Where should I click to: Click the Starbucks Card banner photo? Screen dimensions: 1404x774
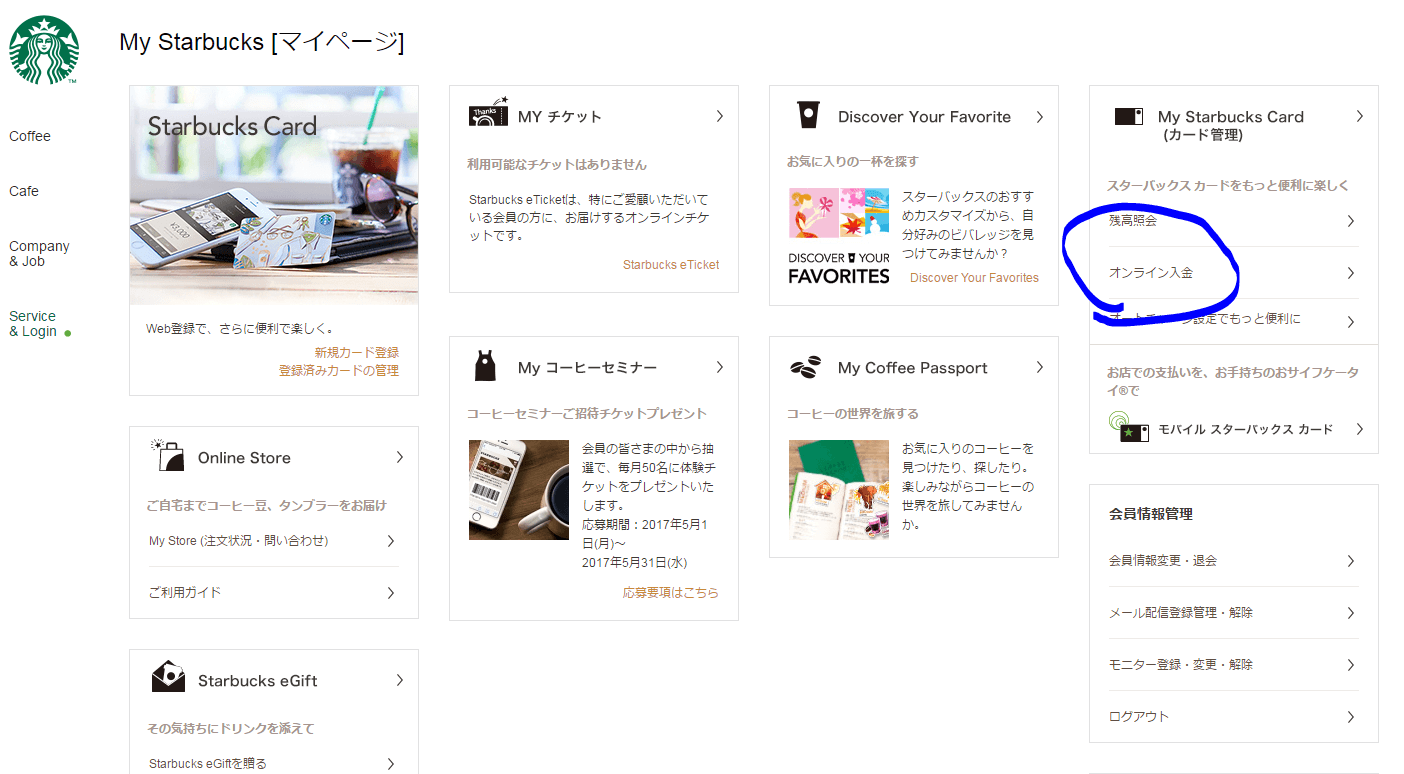pyautogui.click(x=274, y=195)
